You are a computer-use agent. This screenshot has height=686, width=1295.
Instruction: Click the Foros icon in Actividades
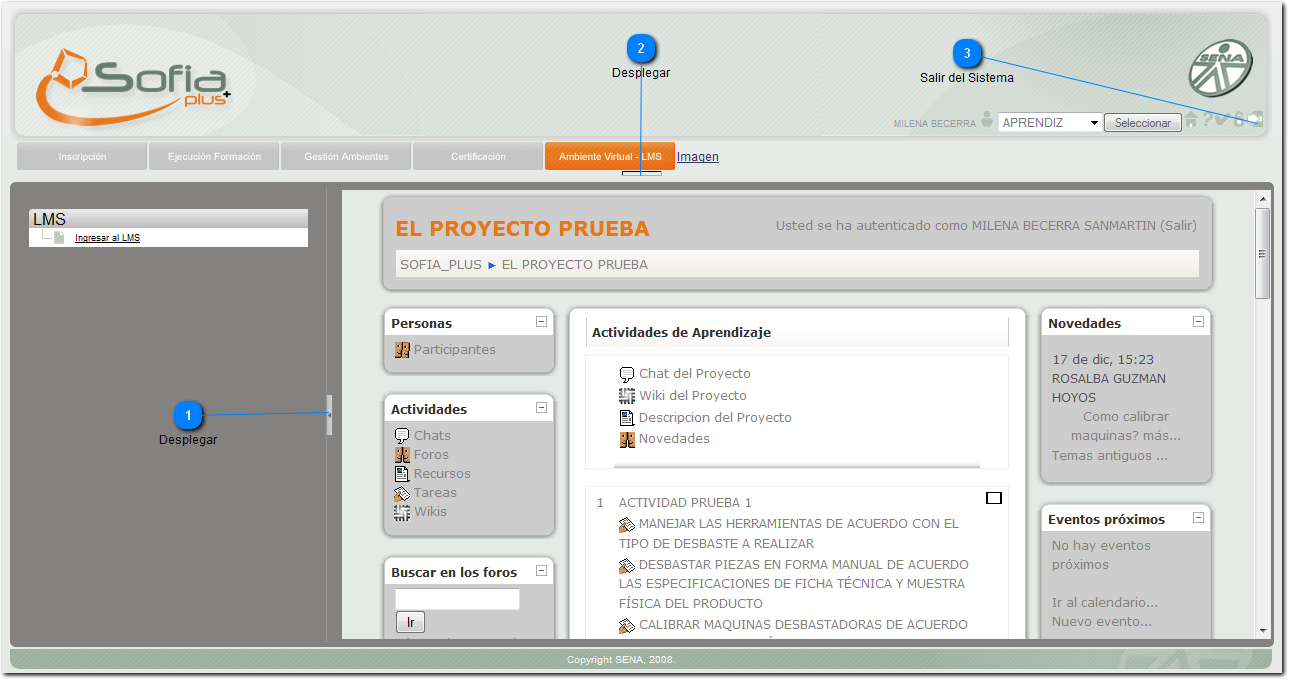pyautogui.click(x=402, y=455)
